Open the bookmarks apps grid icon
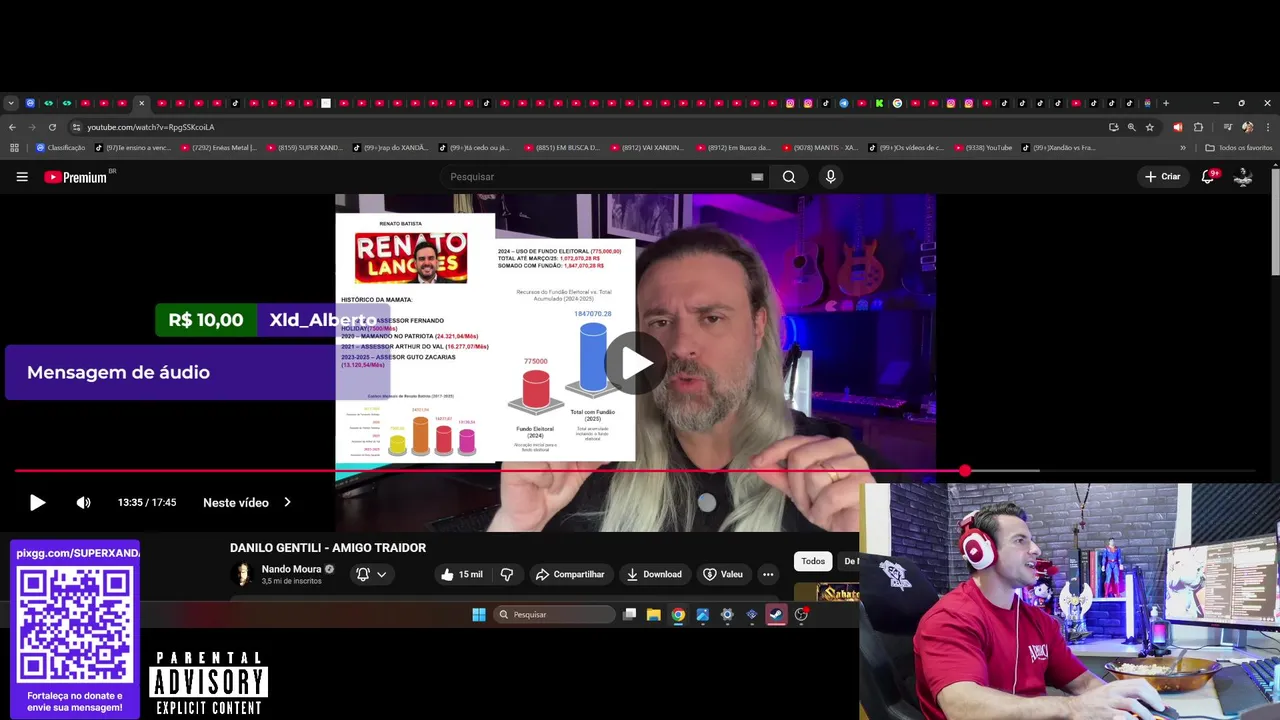 tap(14, 148)
